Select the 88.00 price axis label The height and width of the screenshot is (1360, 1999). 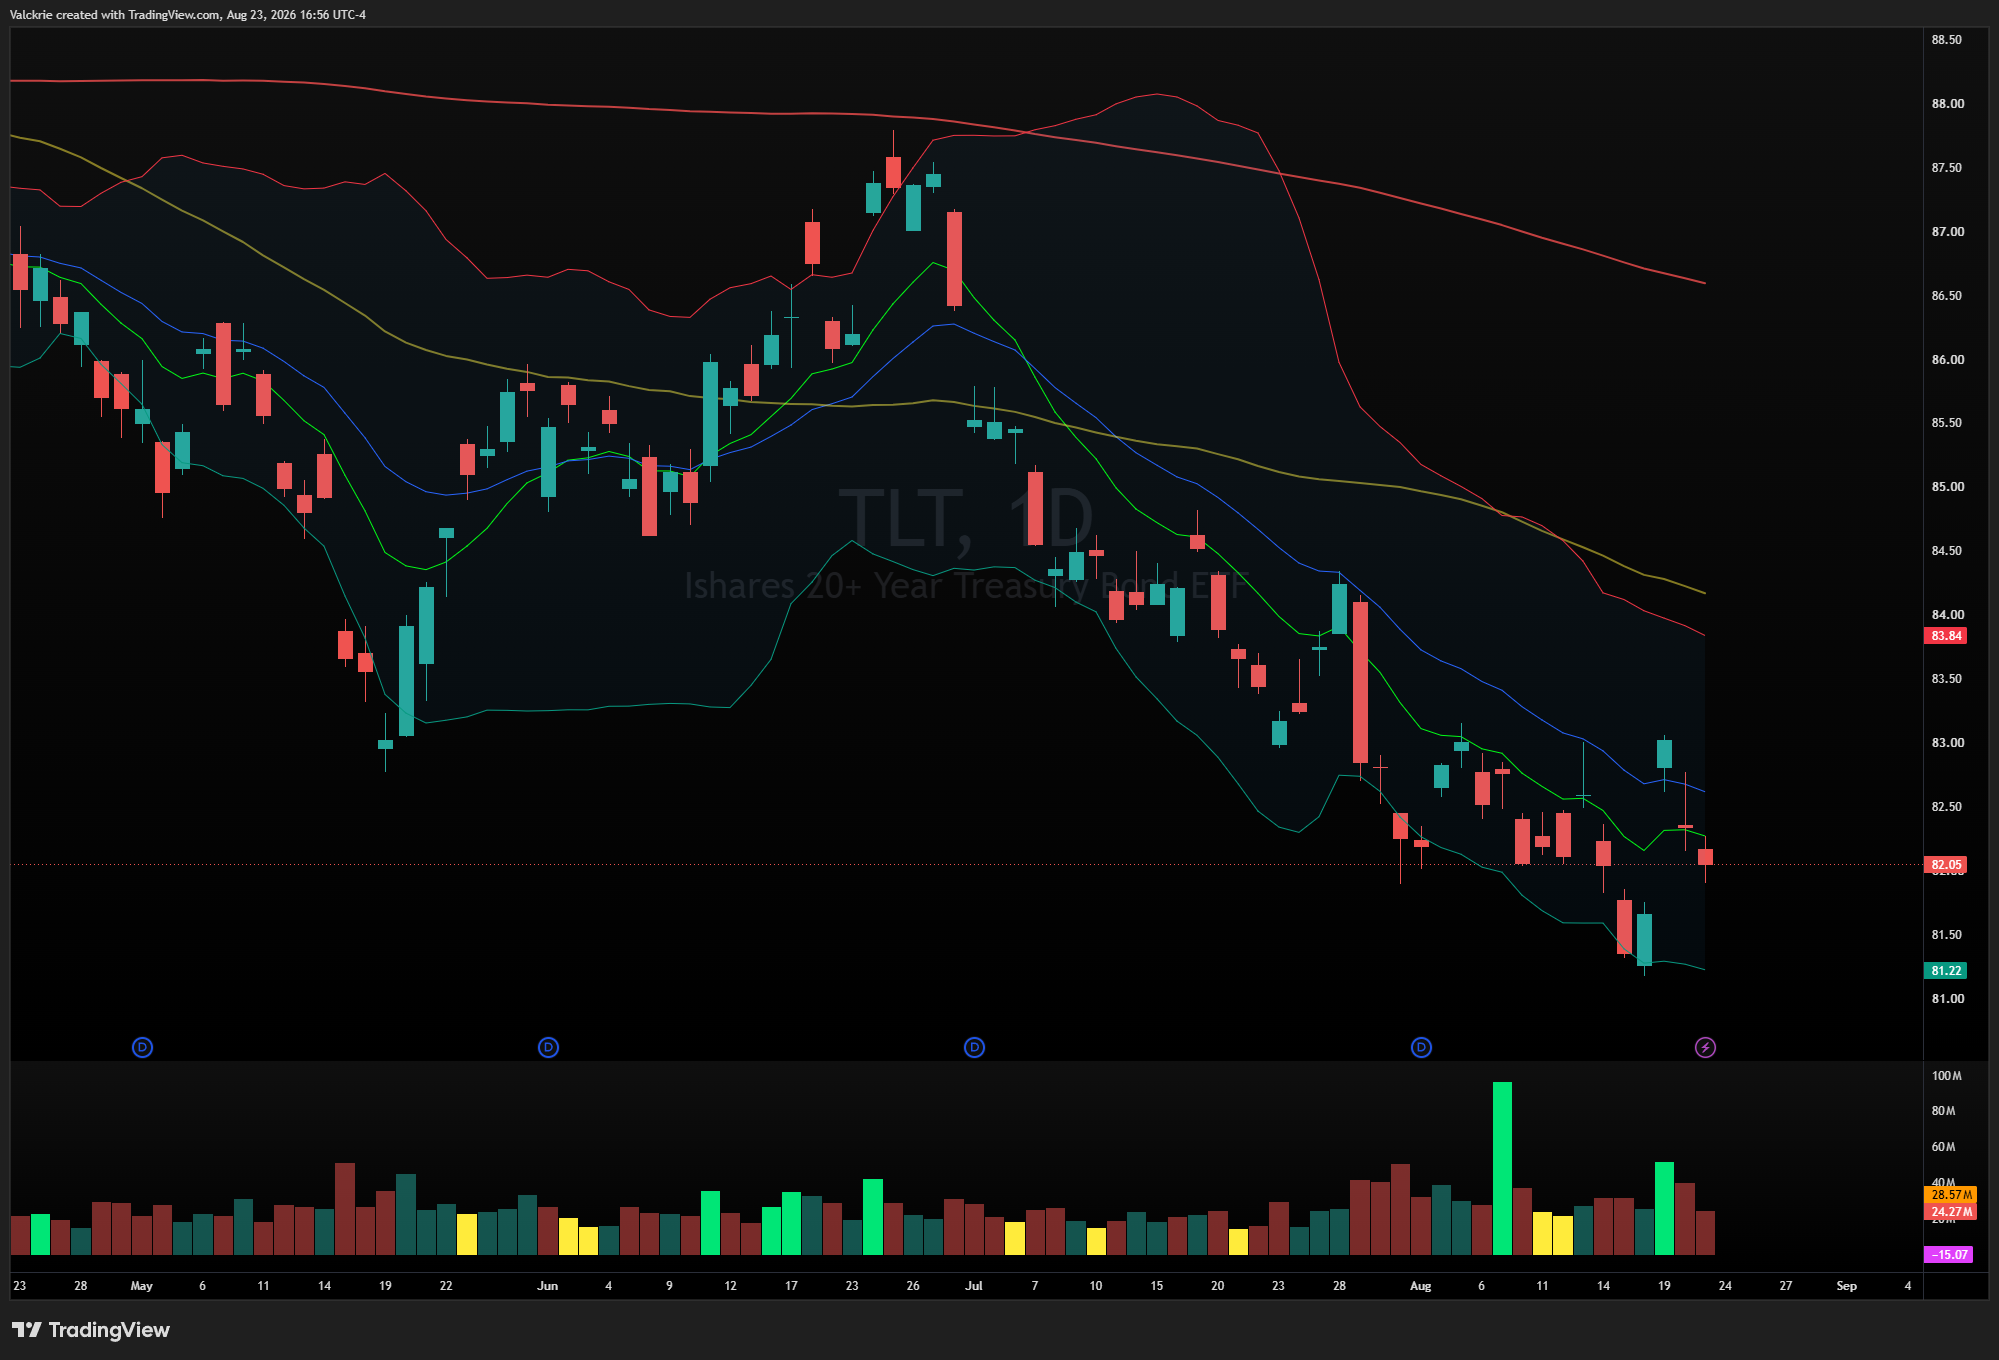[x=1947, y=104]
